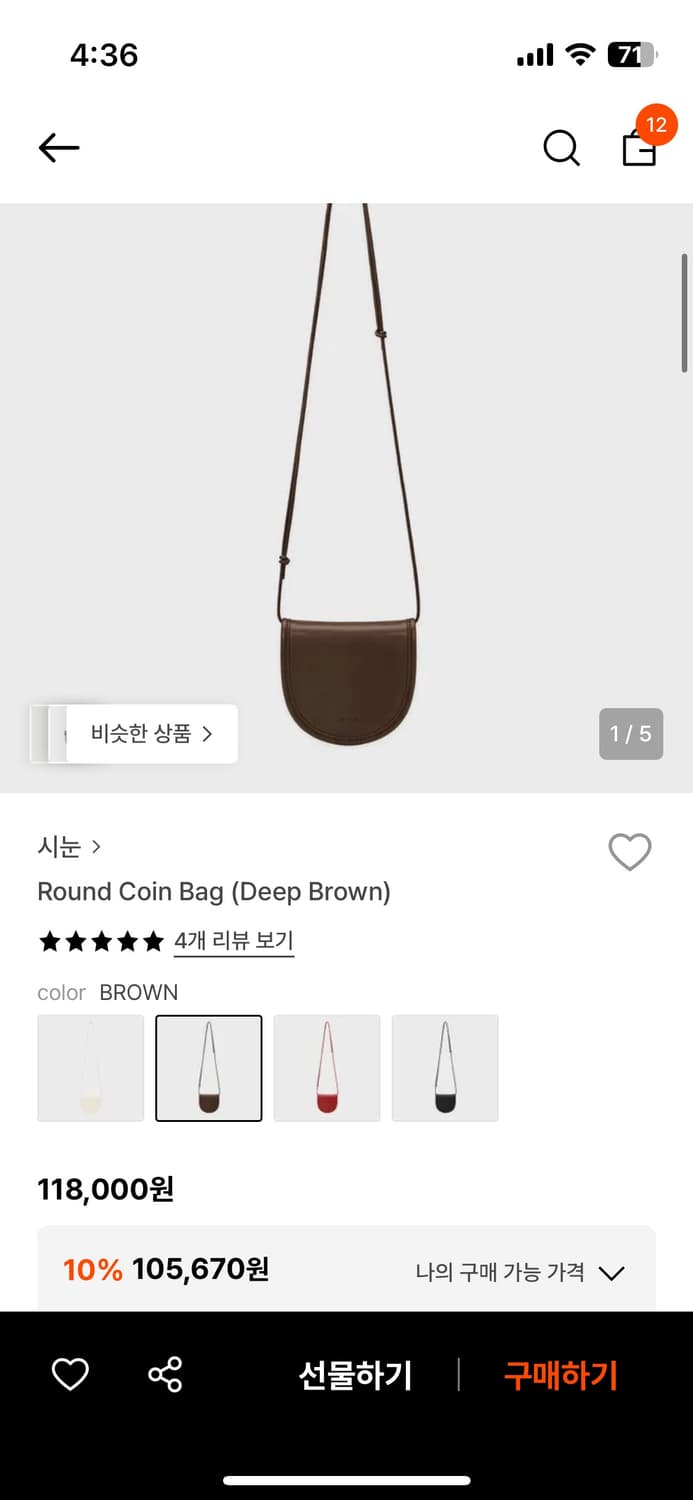Open the shopping bag with 12 items
The width and height of the screenshot is (693, 1500).
pos(639,150)
